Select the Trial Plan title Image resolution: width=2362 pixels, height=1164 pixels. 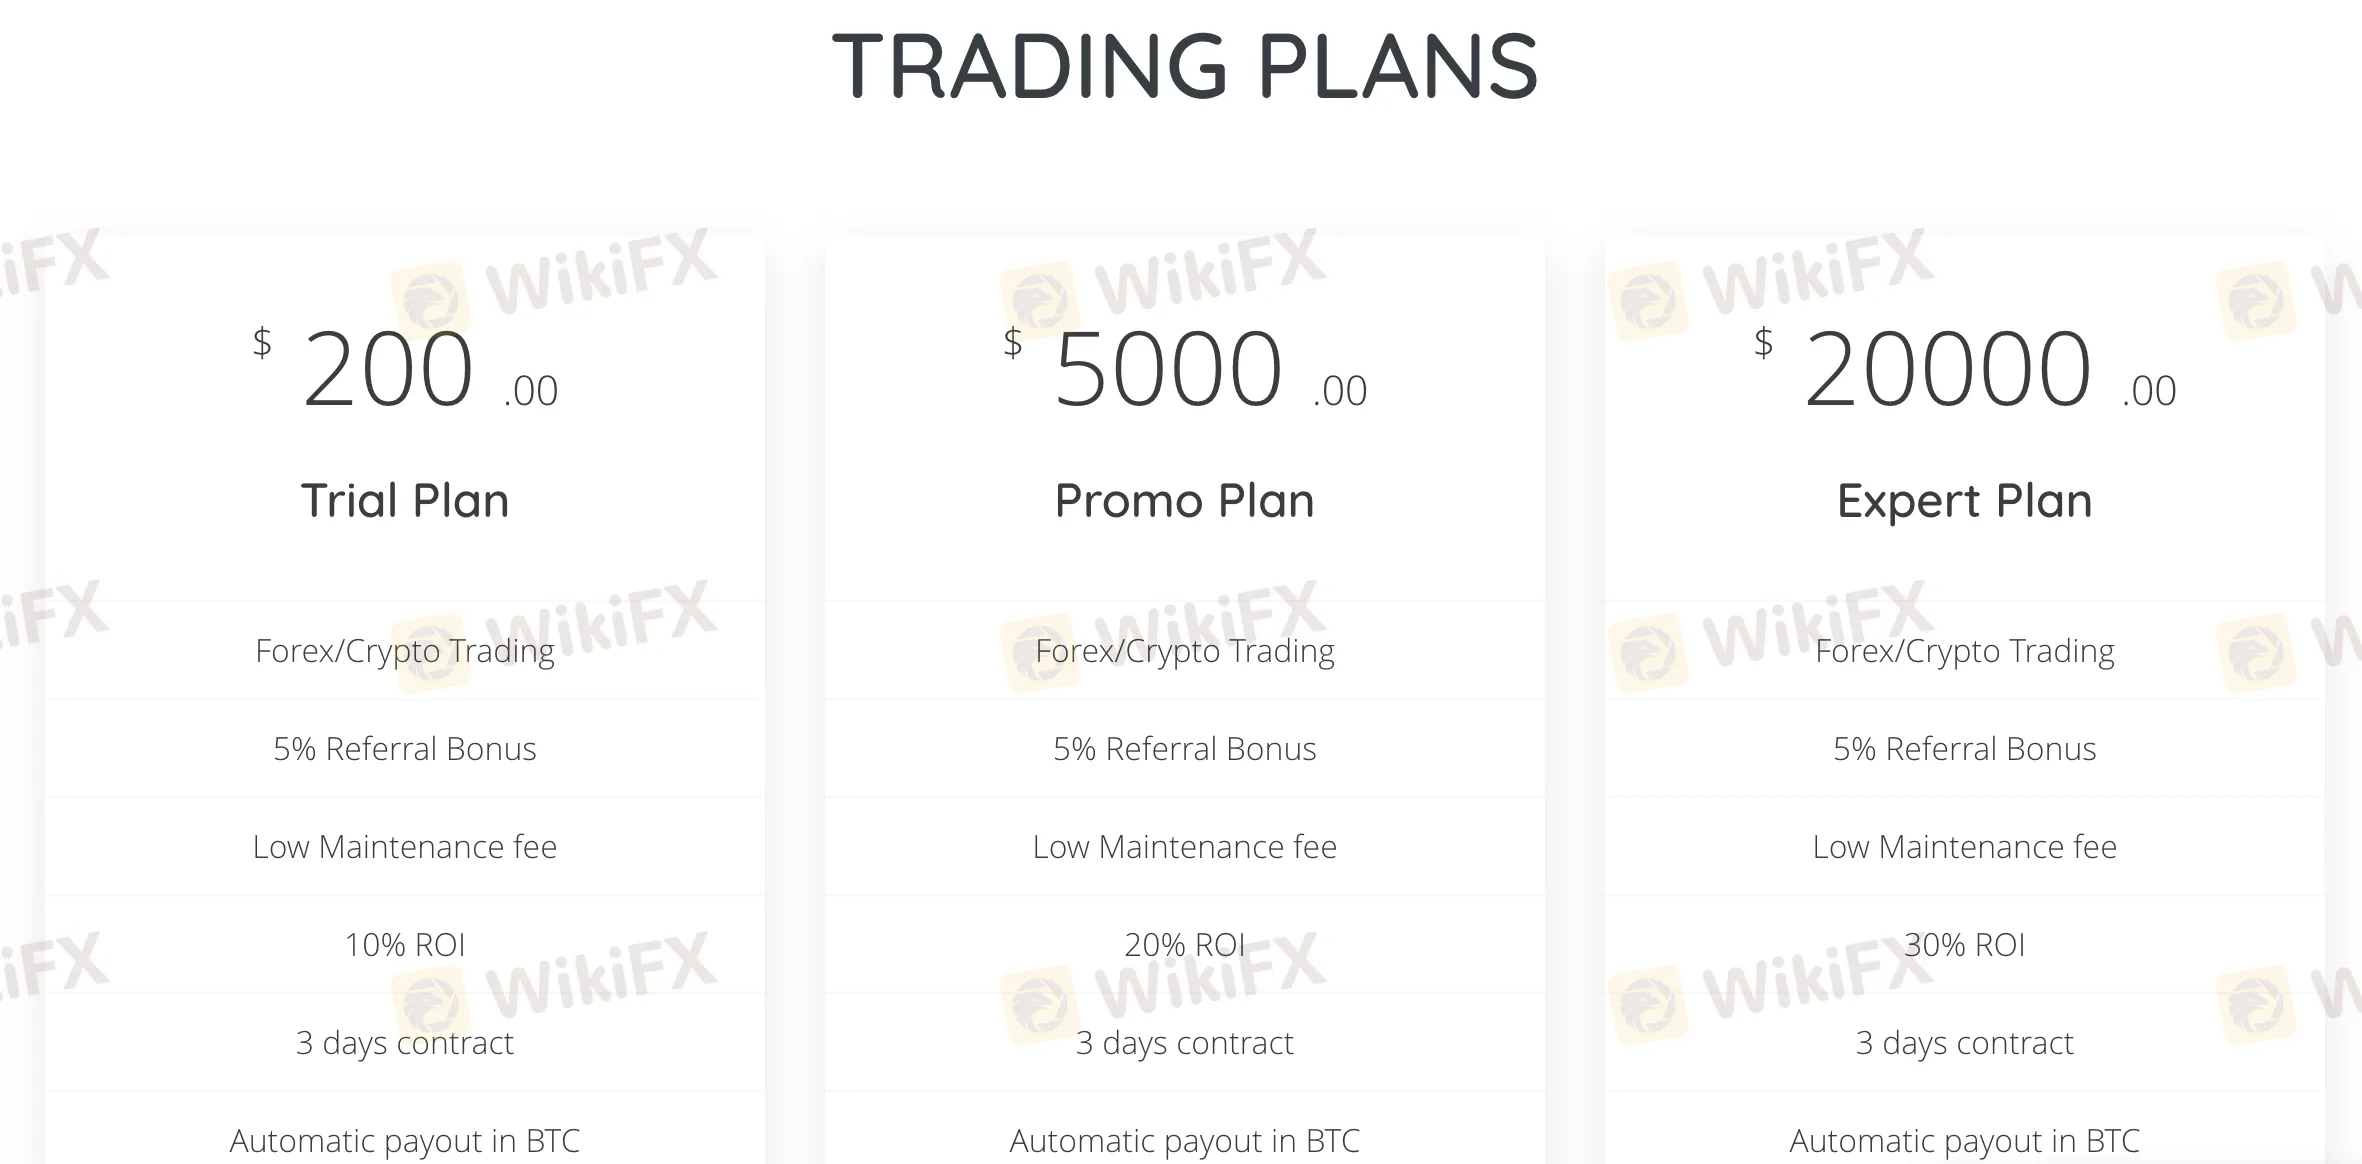[405, 500]
